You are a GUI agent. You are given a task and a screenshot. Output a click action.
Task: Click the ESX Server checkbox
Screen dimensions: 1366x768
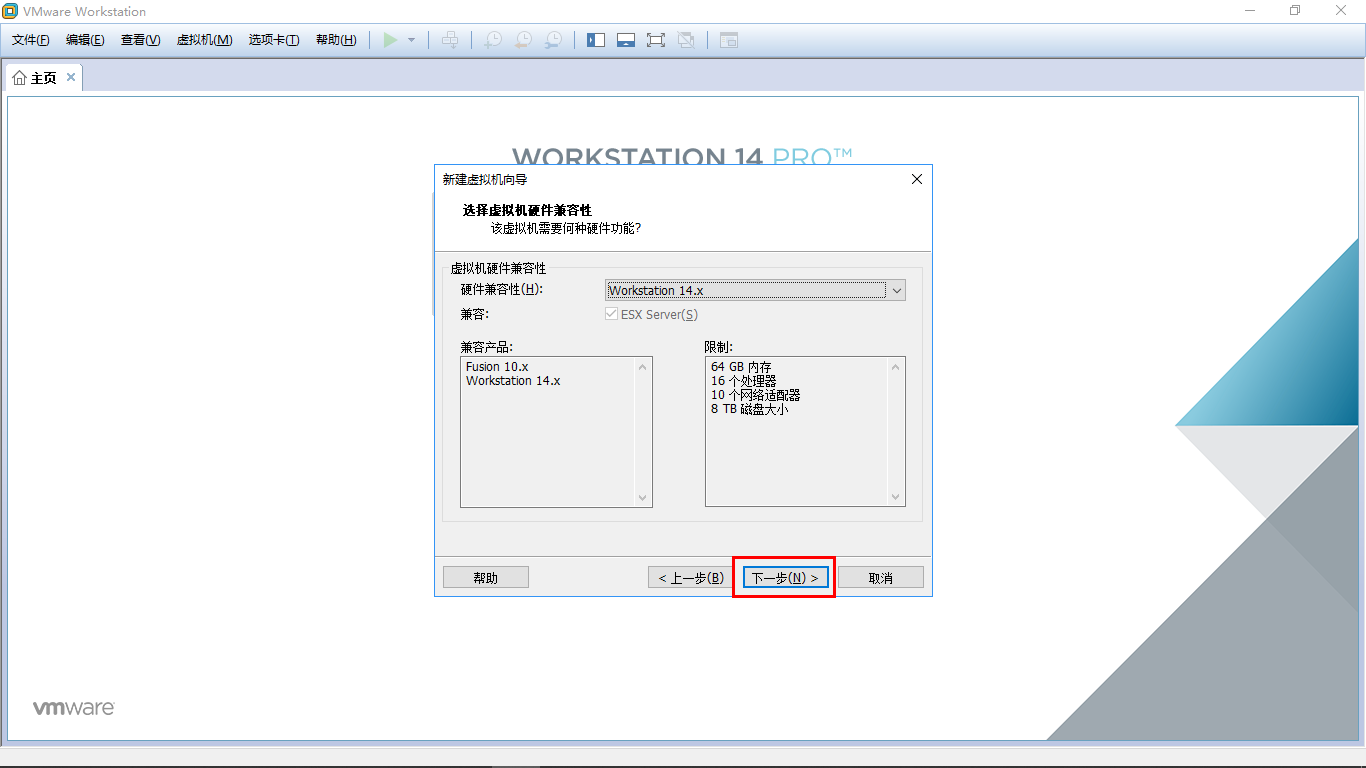pyautogui.click(x=611, y=314)
